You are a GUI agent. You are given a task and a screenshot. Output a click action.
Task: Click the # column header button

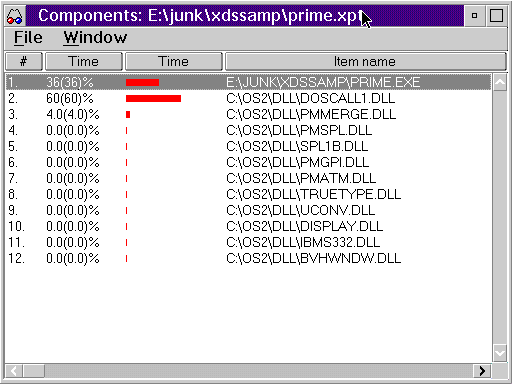pyautogui.click(x=24, y=61)
